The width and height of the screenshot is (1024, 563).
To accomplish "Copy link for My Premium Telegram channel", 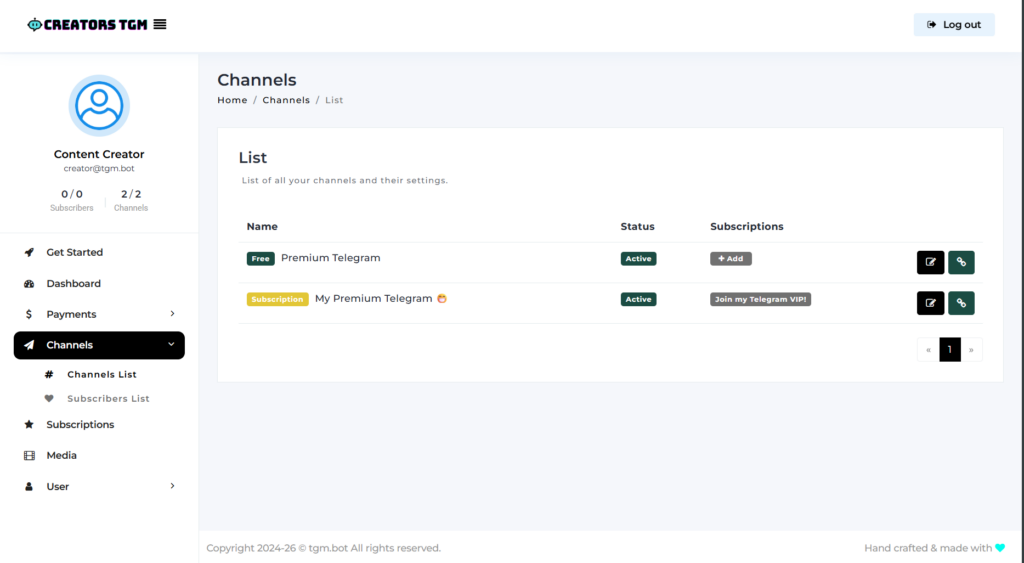I will 961,303.
